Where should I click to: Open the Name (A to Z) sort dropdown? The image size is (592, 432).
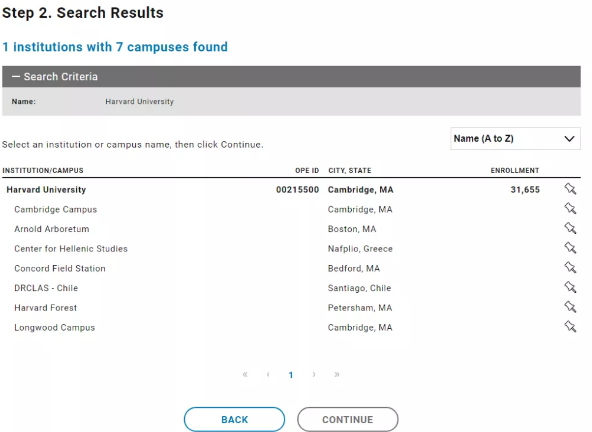(515, 139)
